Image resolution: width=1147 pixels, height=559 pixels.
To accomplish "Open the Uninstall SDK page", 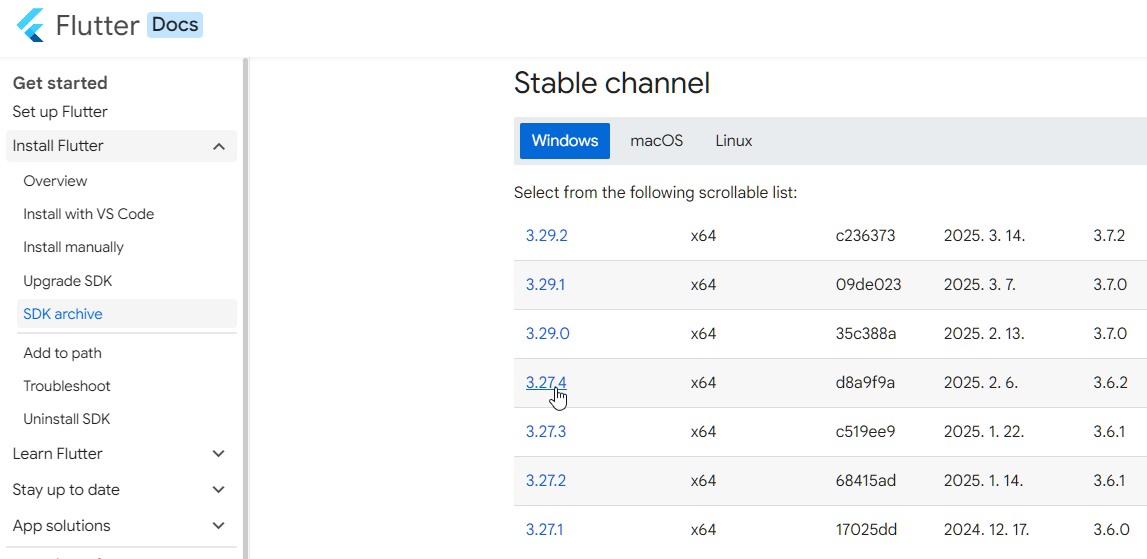I will [x=67, y=419].
